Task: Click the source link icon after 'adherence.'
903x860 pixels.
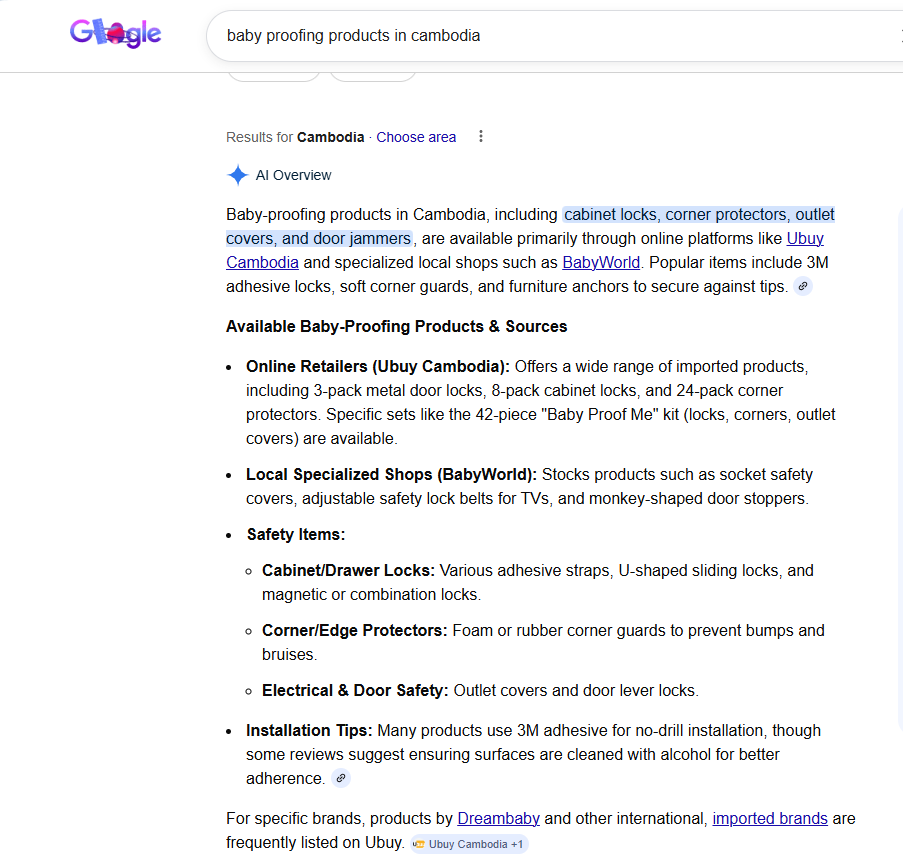Action: [341, 778]
